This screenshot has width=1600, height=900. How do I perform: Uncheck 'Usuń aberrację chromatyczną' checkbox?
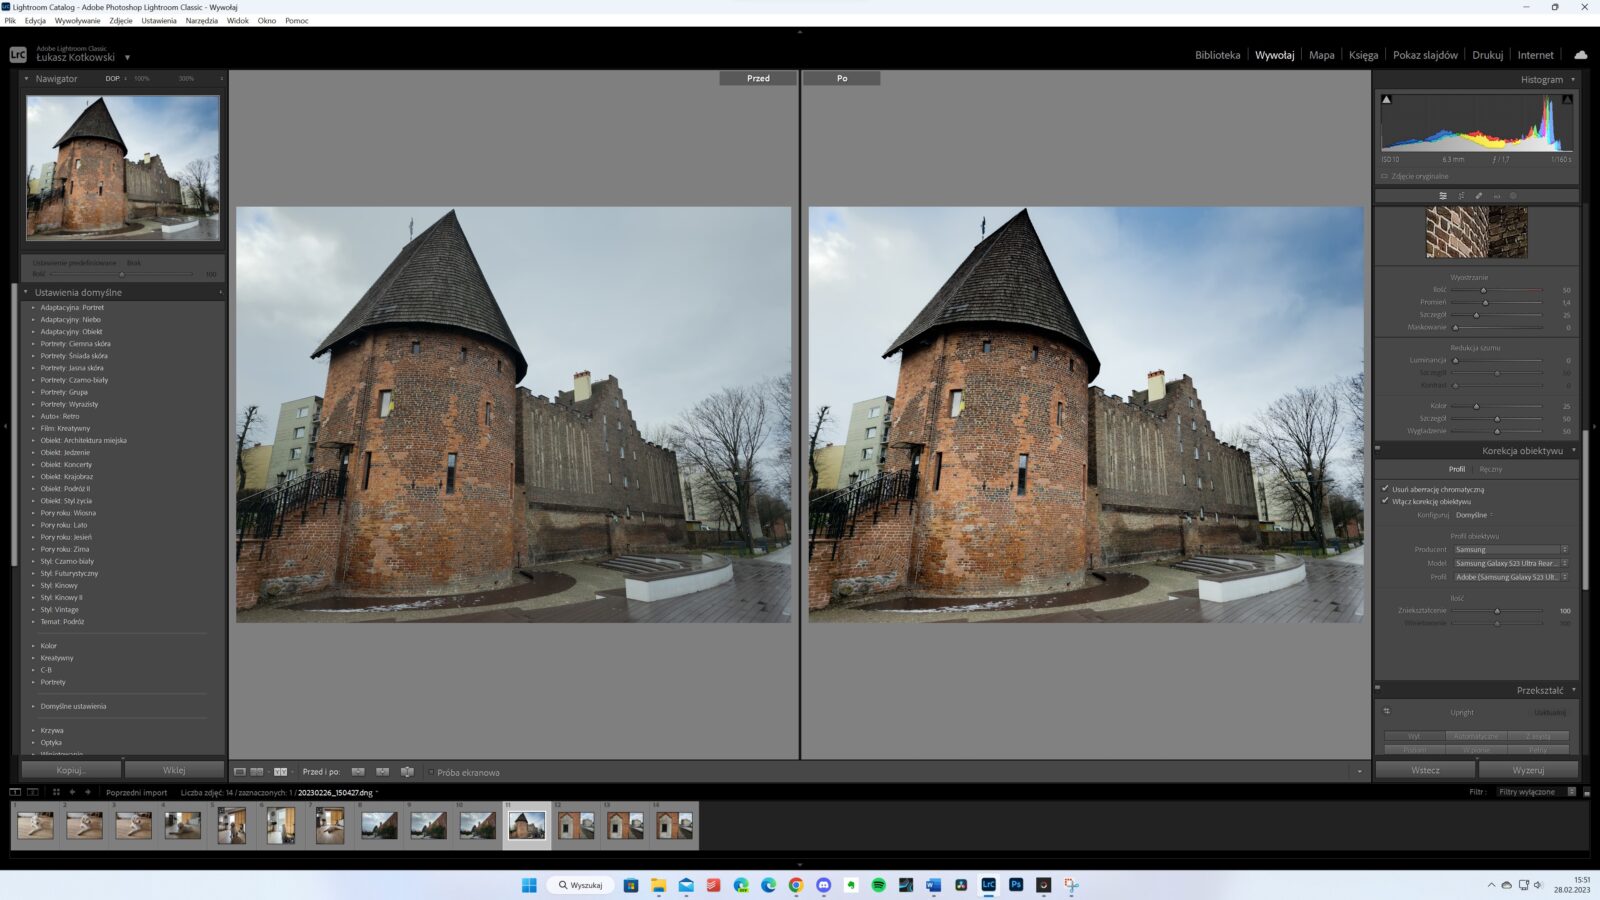tap(1385, 489)
